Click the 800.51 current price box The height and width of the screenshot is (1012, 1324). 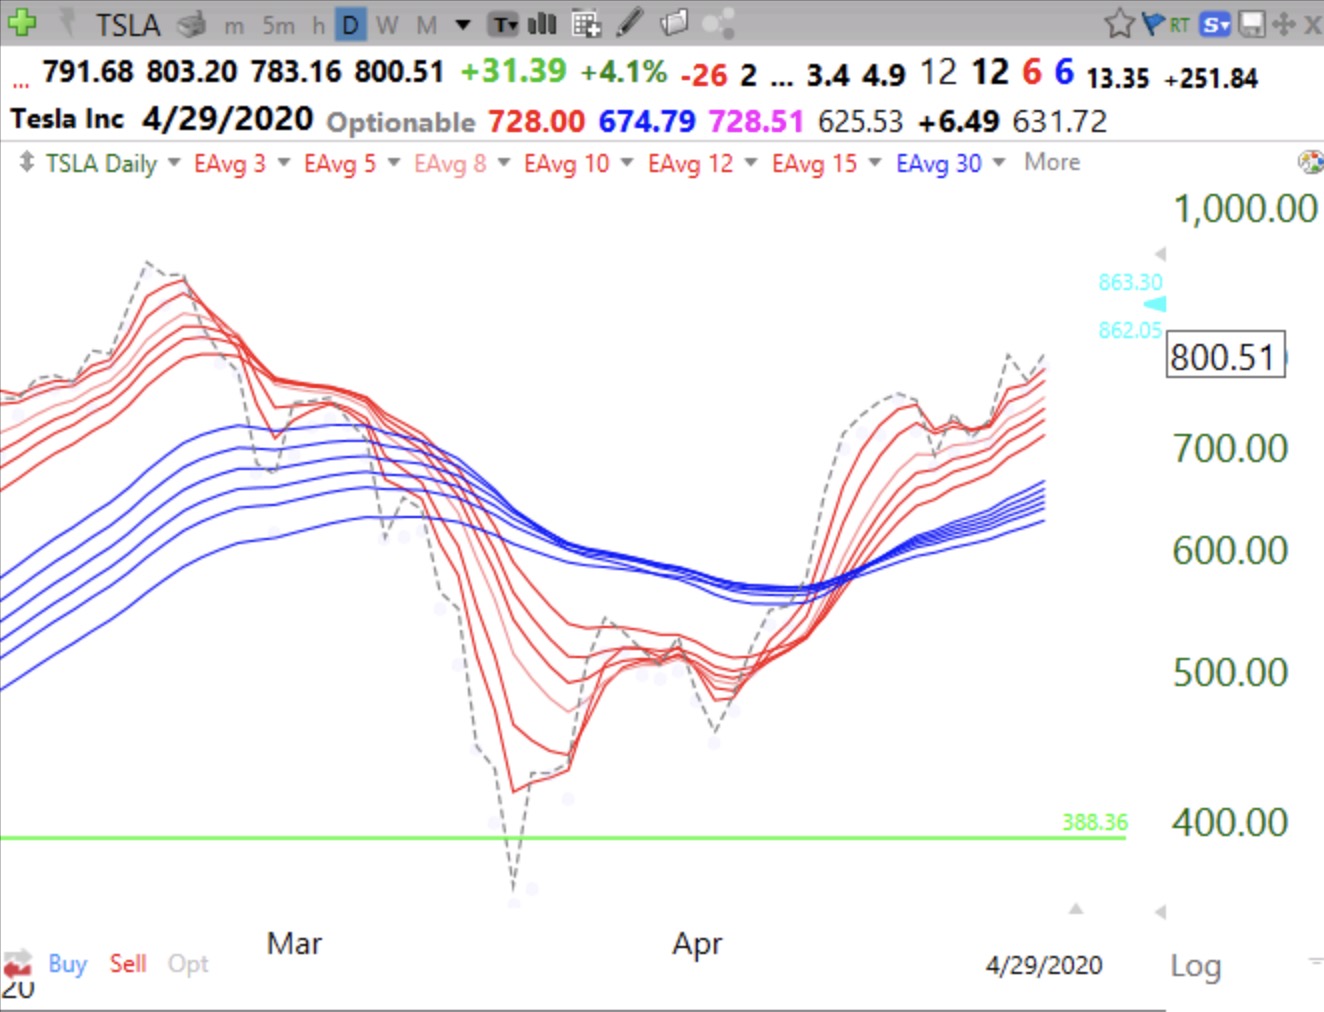click(1225, 357)
